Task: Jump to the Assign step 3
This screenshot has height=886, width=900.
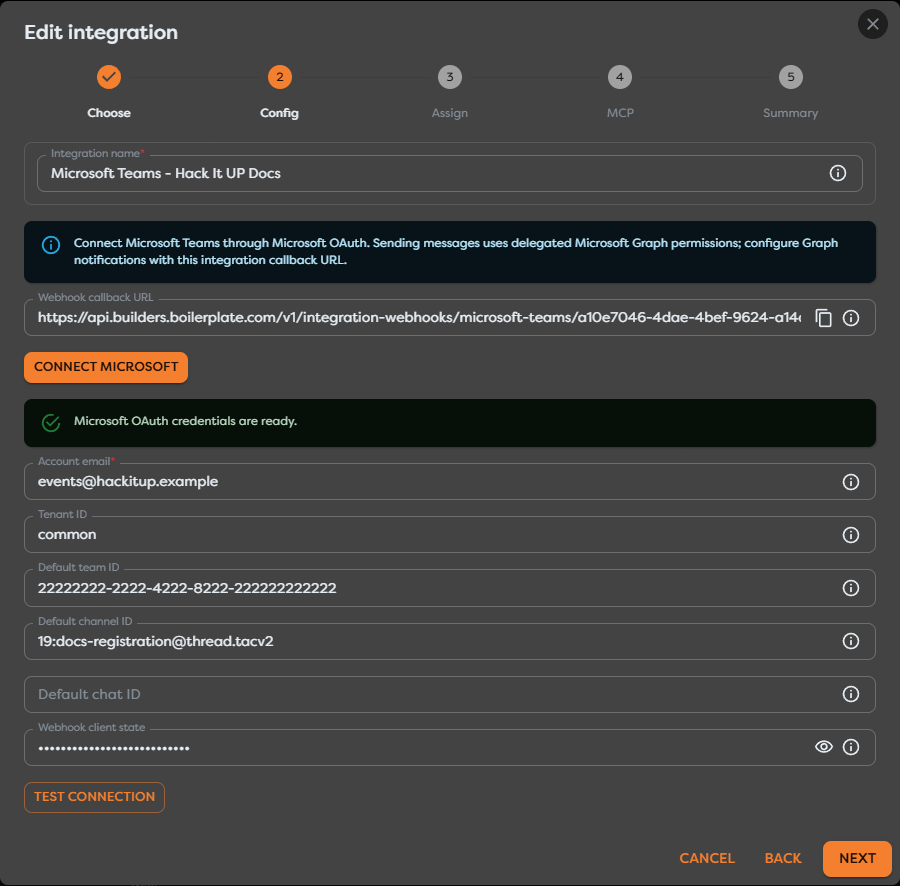Action: [x=450, y=77]
